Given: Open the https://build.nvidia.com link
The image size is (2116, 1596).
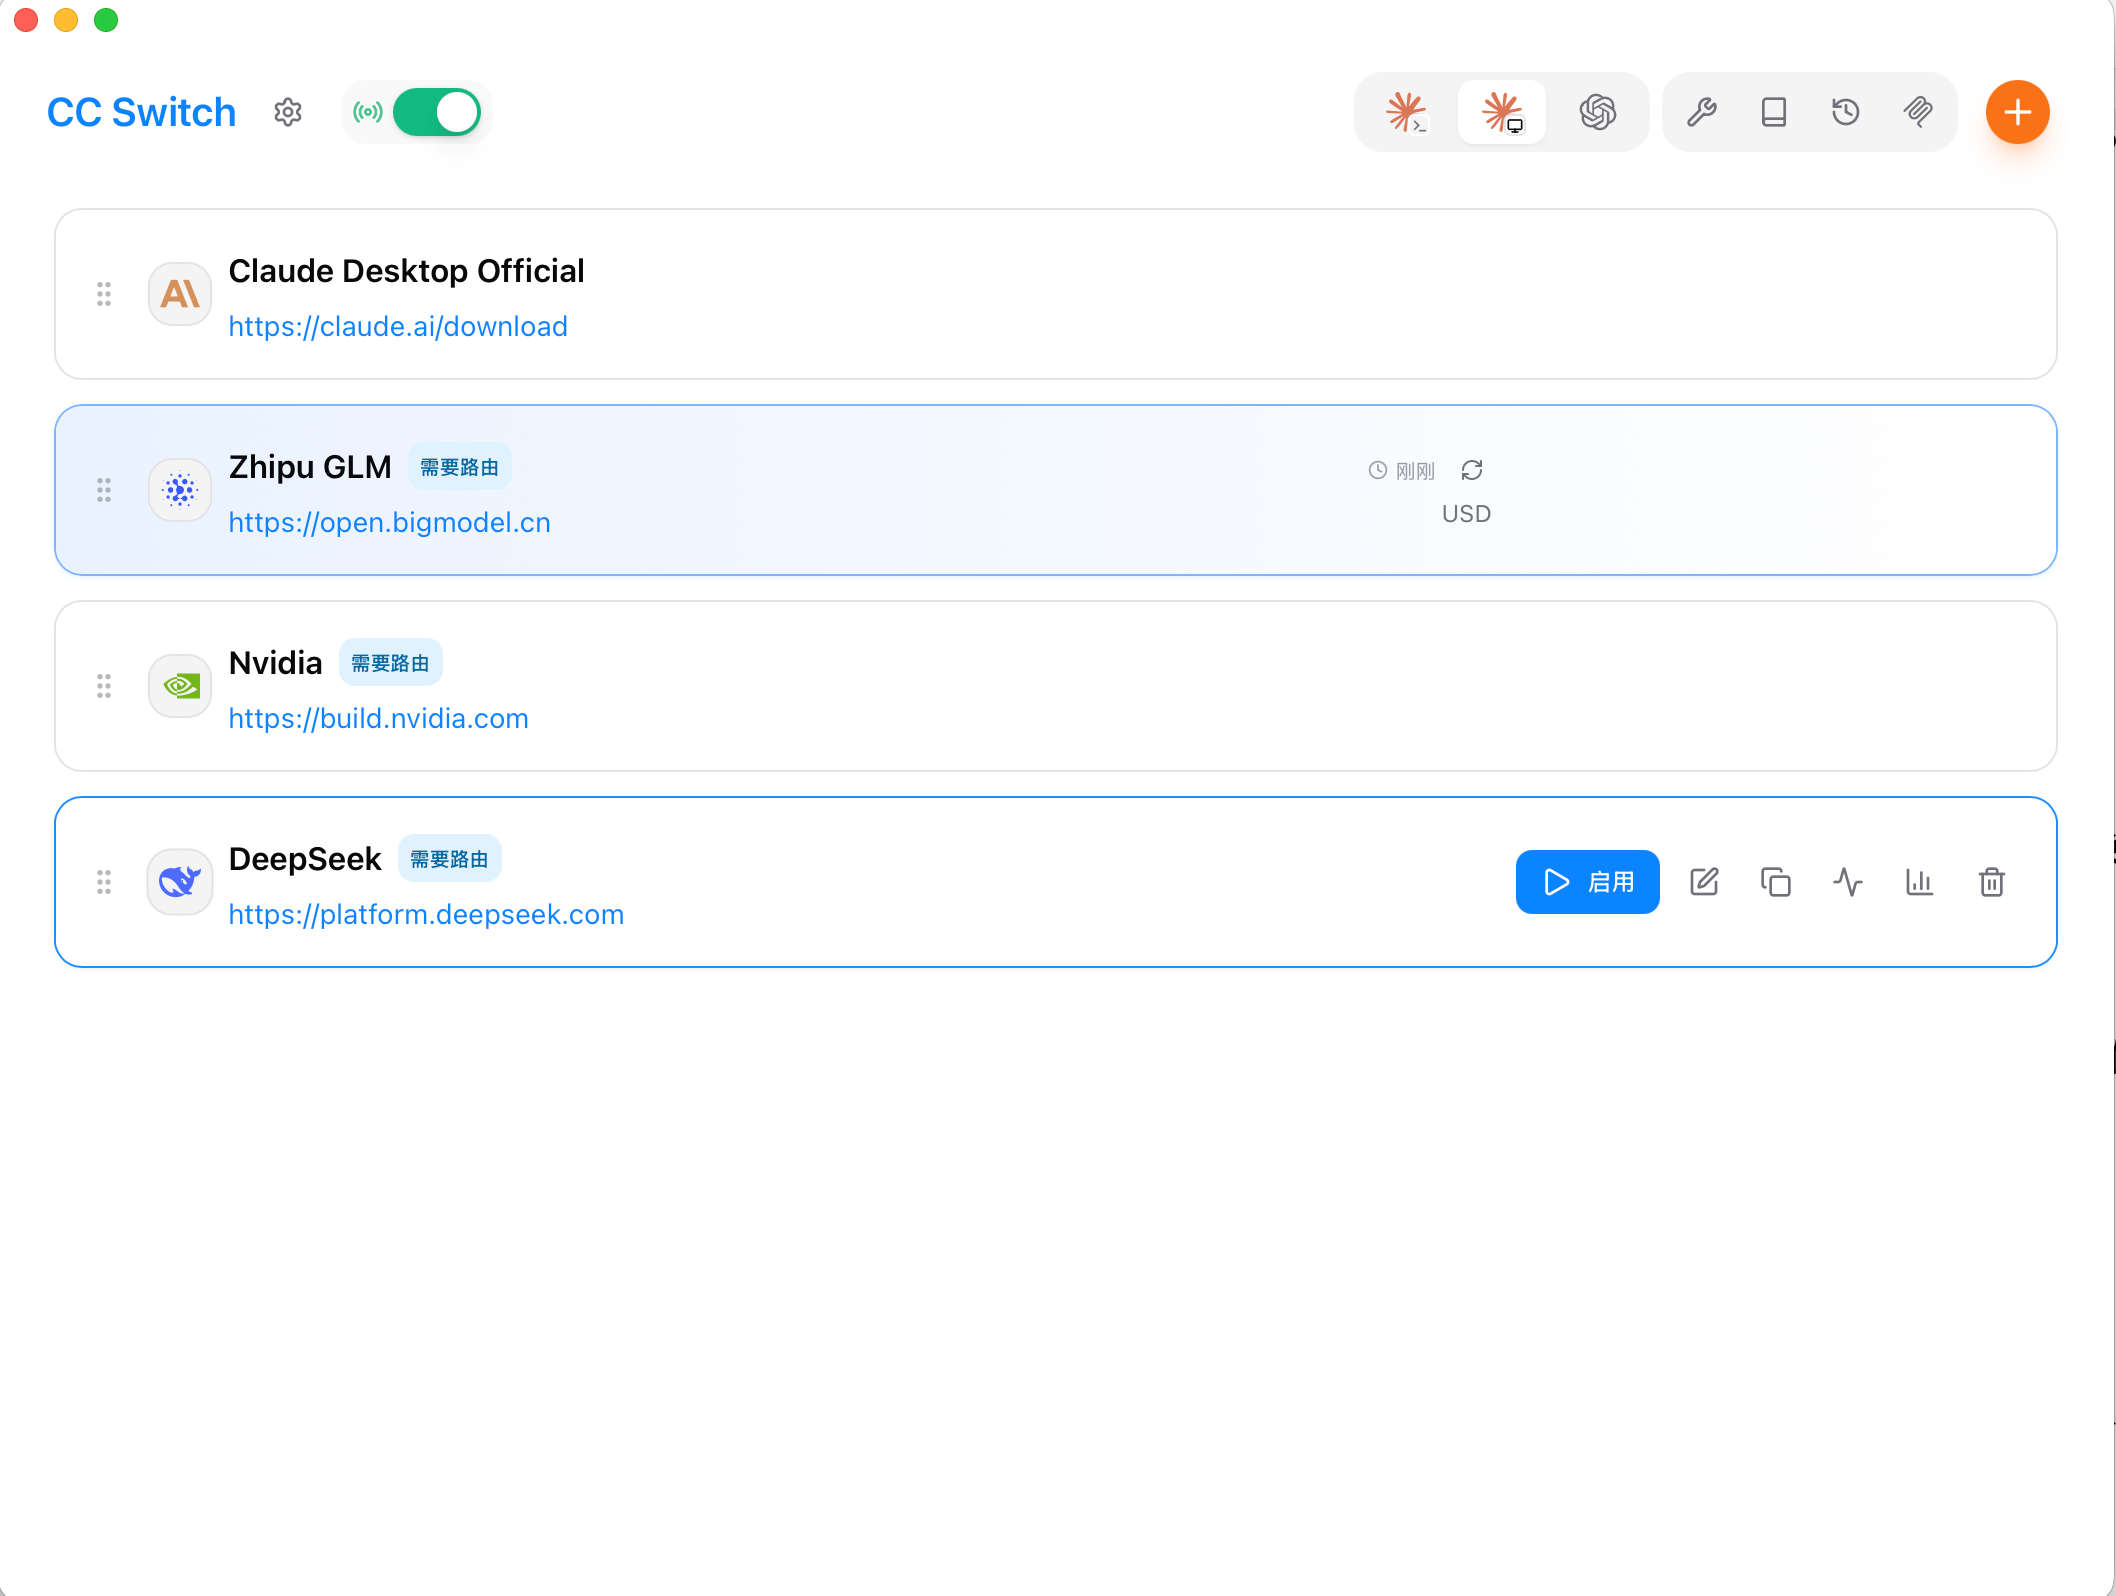Looking at the screenshot, I should pyautogui.click(x=379, y=718).
